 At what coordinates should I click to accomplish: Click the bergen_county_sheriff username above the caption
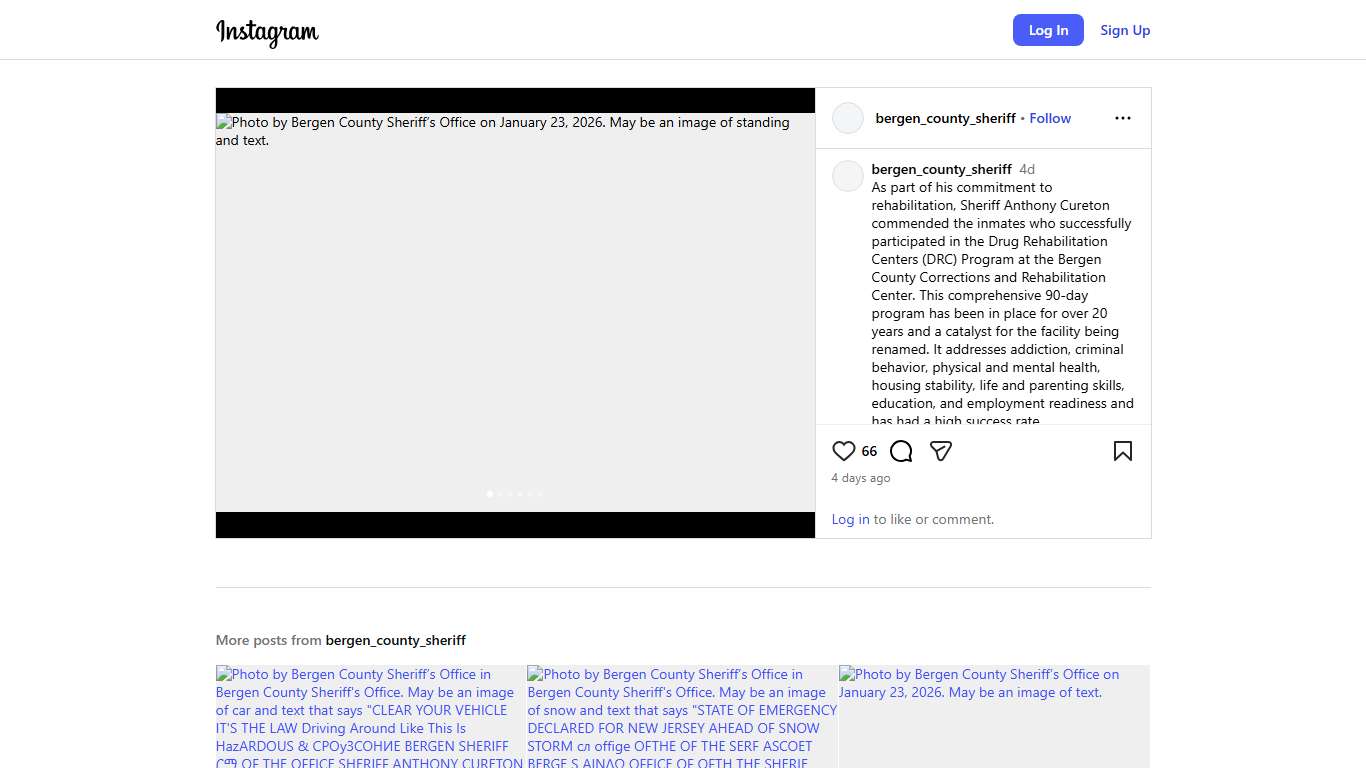941,169
